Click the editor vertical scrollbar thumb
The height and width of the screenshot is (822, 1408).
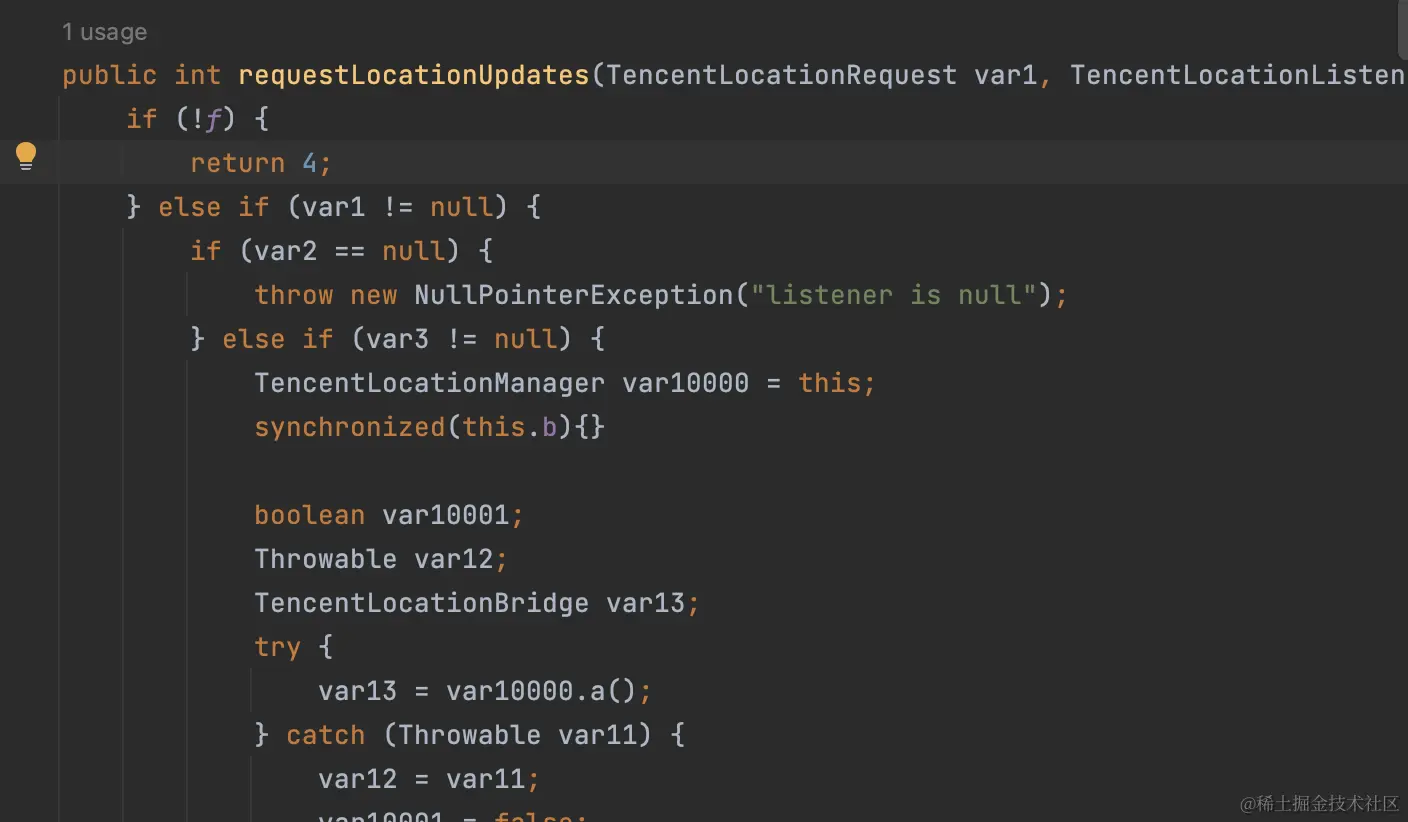tap(1403, 28)
